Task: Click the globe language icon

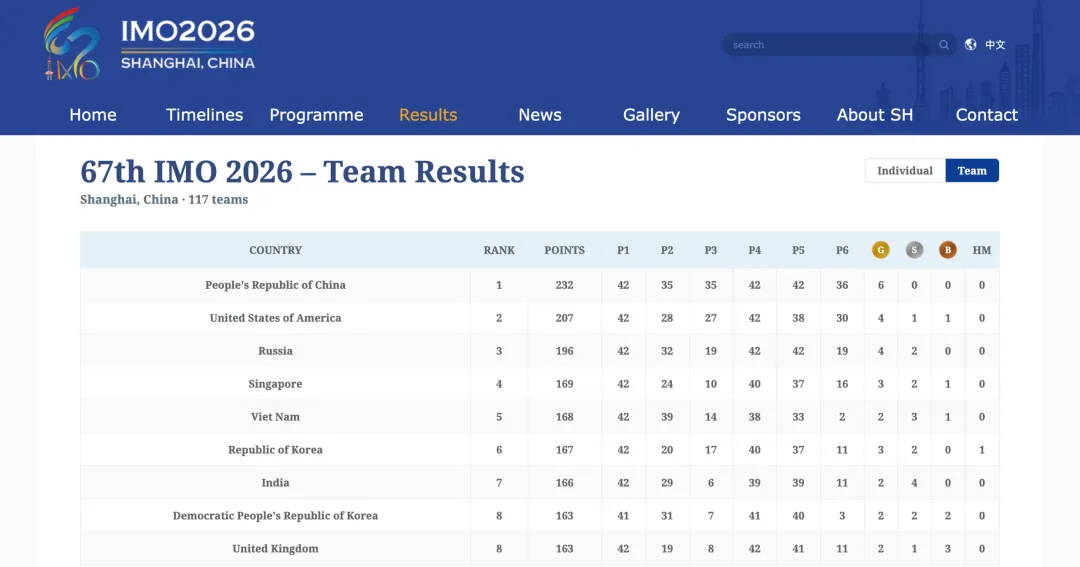Action: (970, 44)
